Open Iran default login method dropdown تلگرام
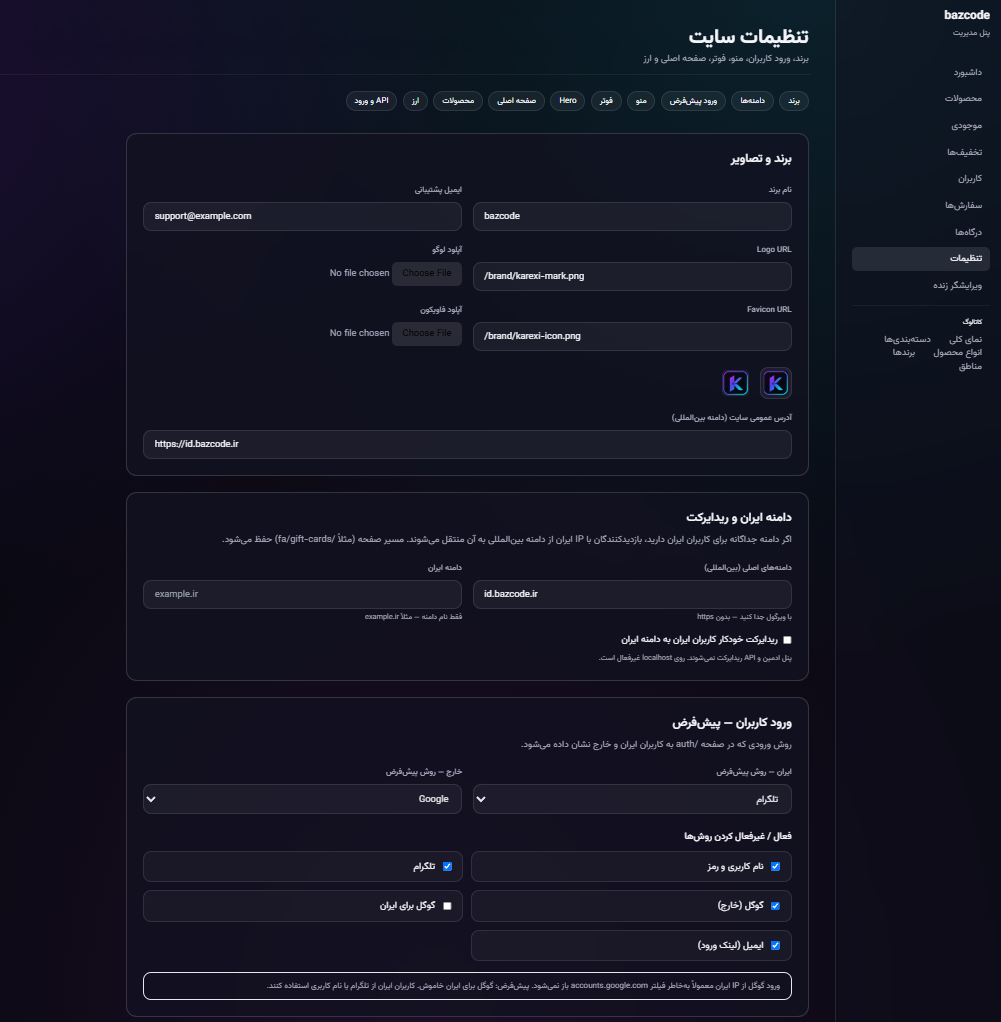Screen dimensions: 1001x1022 point(632,799)
